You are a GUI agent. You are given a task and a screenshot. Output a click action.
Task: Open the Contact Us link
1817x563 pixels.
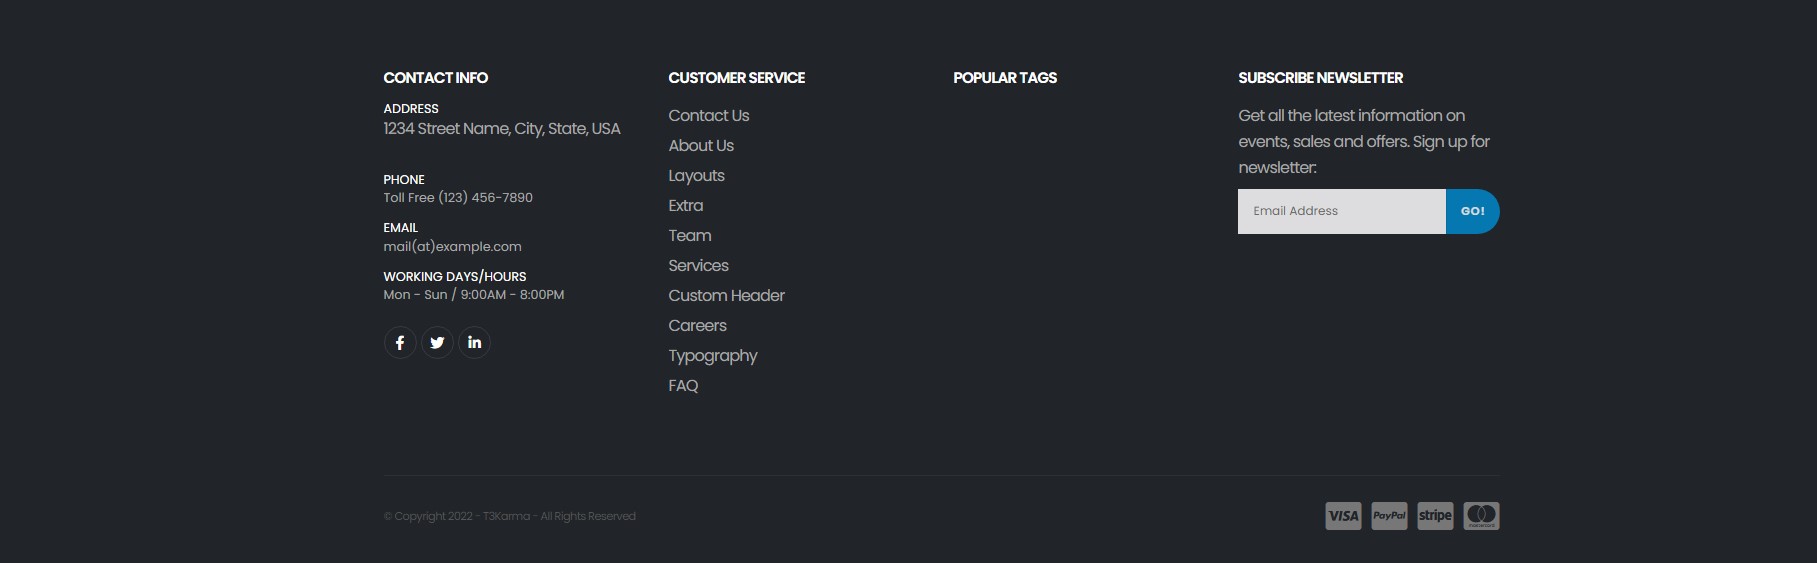709,116
